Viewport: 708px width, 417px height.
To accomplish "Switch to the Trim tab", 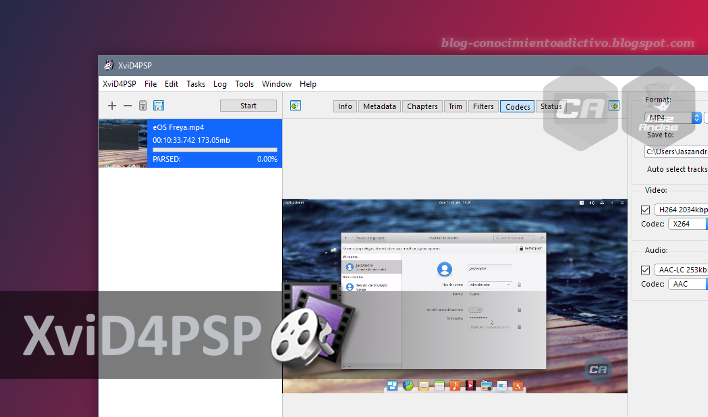I will click(x=455, y=107).
